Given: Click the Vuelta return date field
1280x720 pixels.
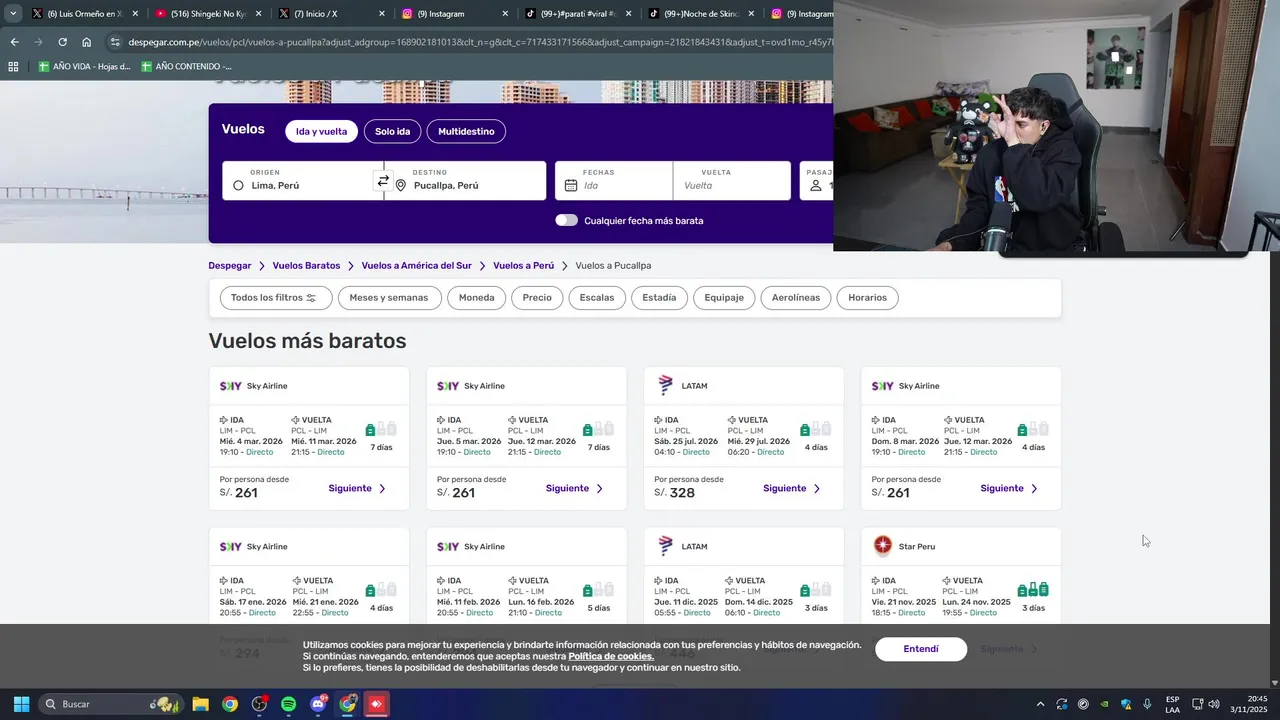Looking at the screenshot, I should 732,181.
